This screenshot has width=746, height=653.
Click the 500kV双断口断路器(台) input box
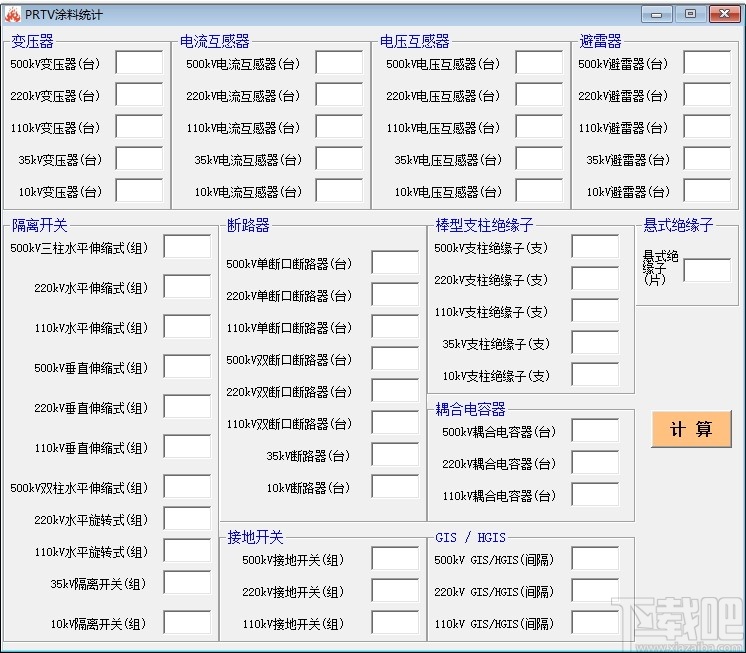[x=395, y=359]
